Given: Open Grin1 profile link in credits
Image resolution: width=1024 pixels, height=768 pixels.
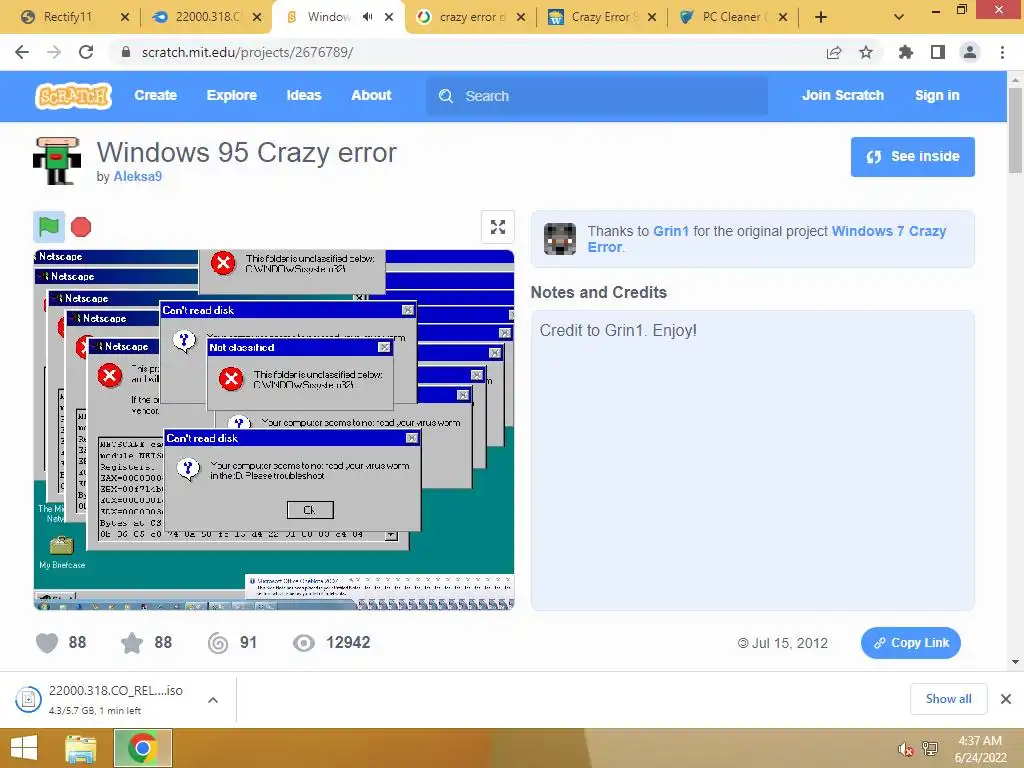Looking at the screenshot, I should 671,231.
